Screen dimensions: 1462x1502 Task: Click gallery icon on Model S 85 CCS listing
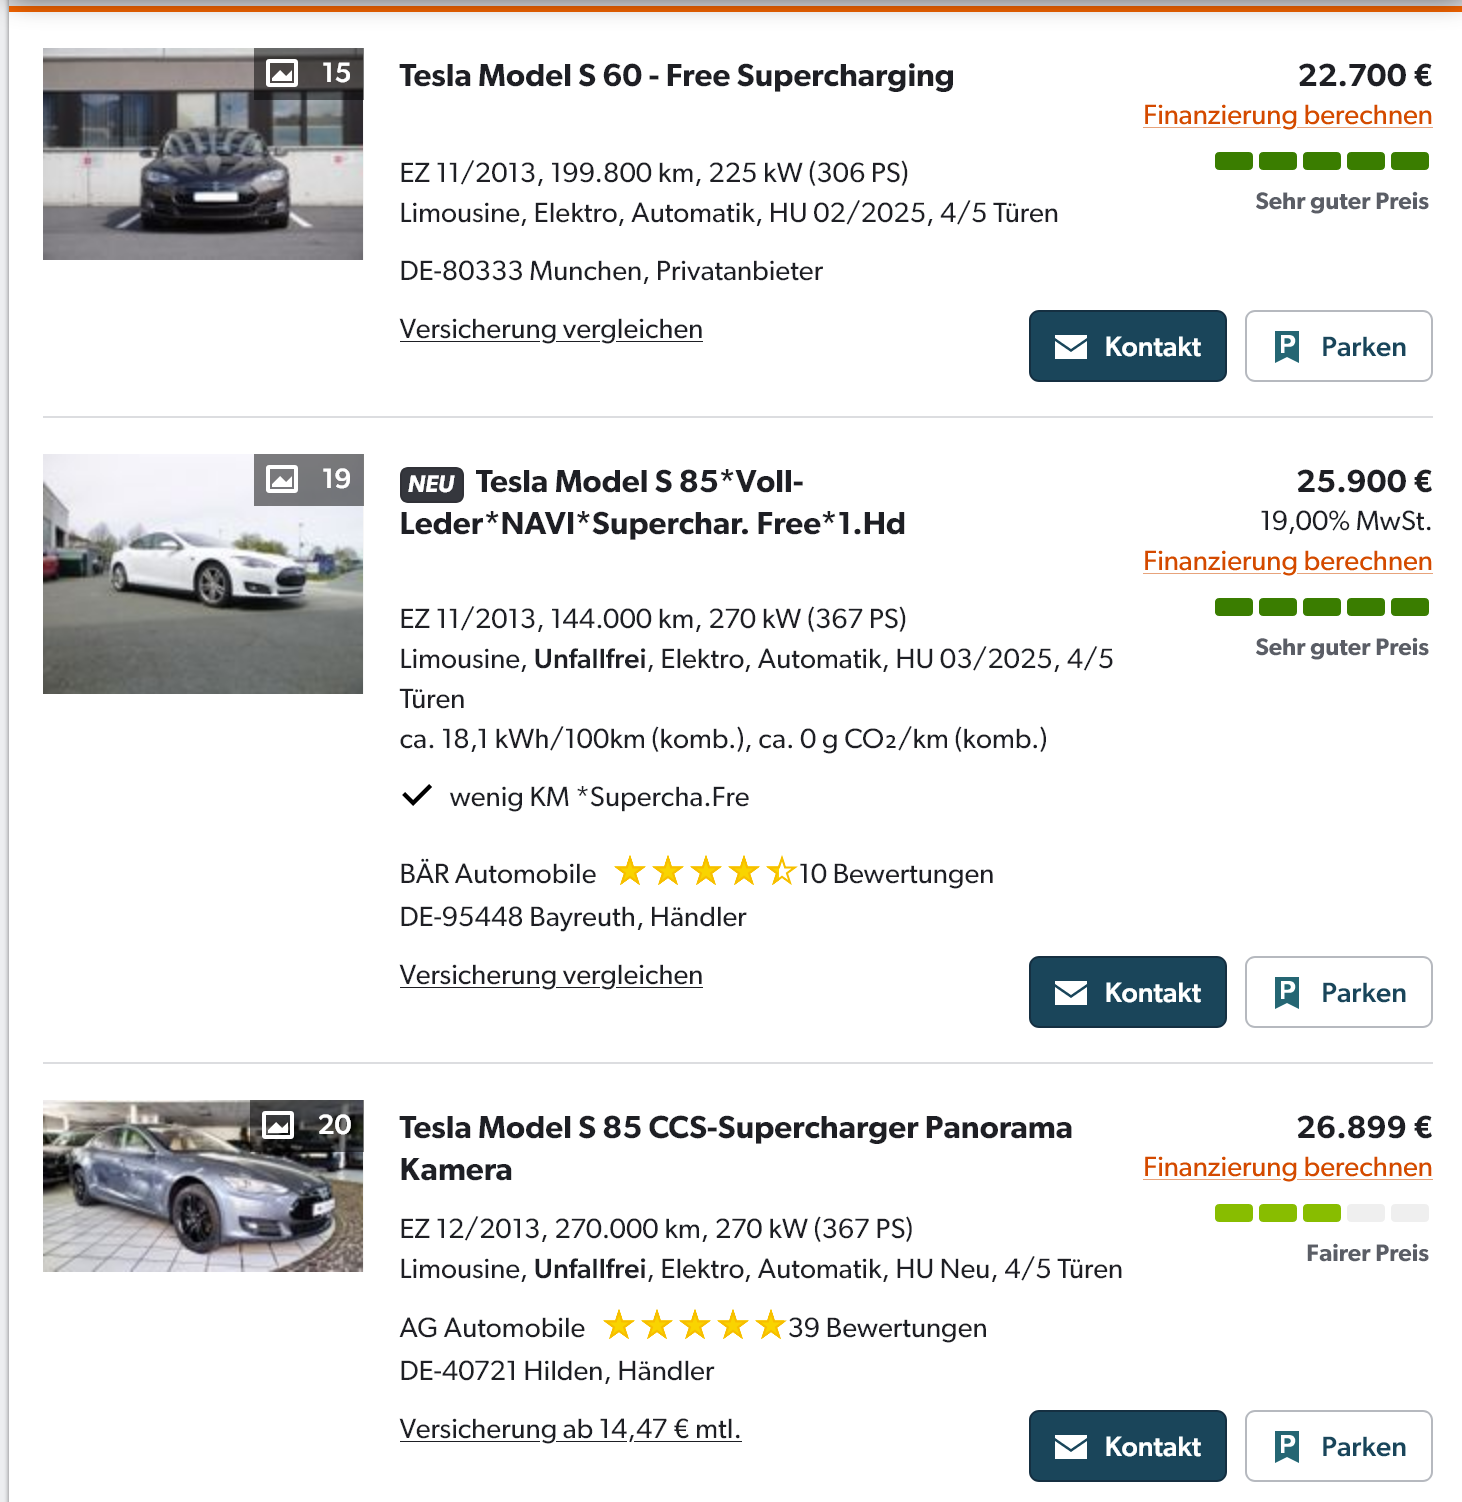point(278,1125)
